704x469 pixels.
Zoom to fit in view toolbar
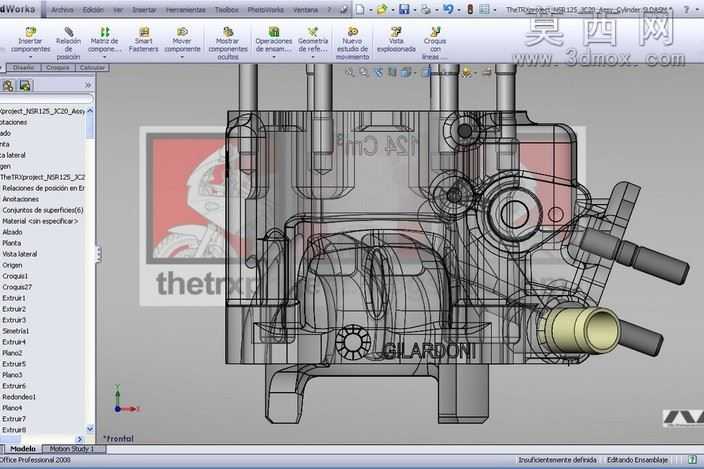point(349,72)
